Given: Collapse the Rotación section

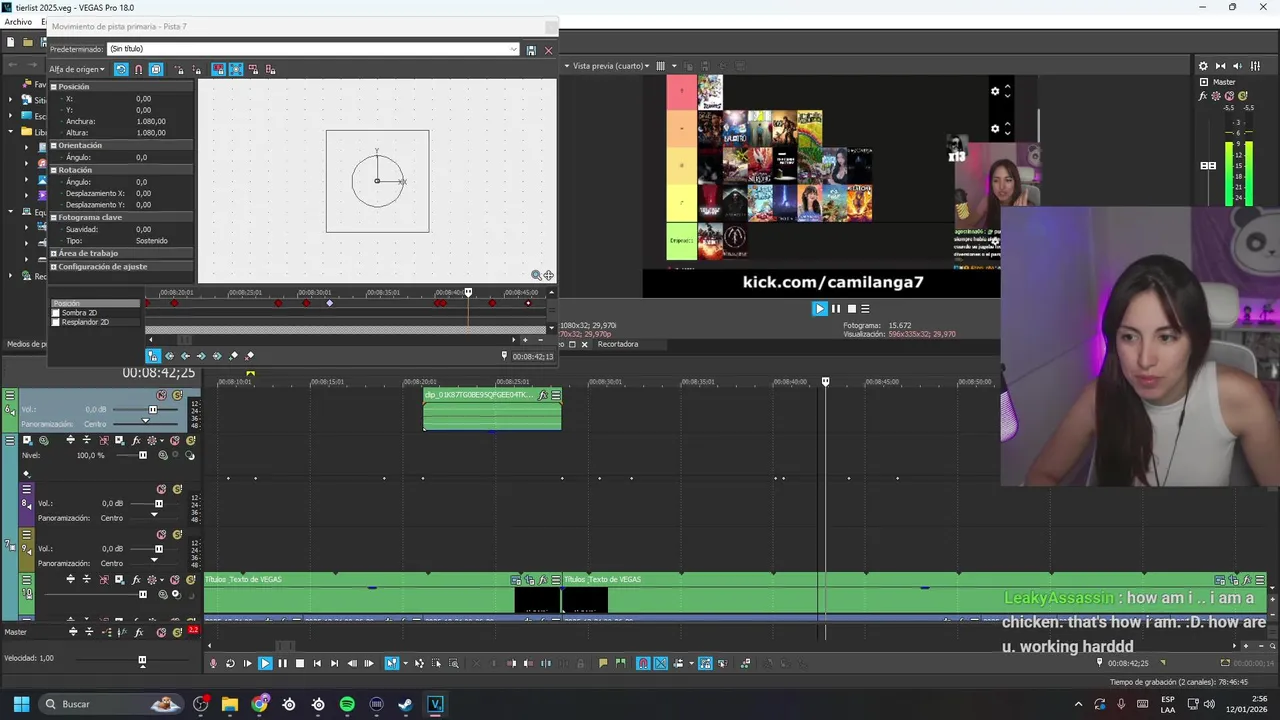Looking at the screenshot, I should pyautogui.click(x=53, y=170).
